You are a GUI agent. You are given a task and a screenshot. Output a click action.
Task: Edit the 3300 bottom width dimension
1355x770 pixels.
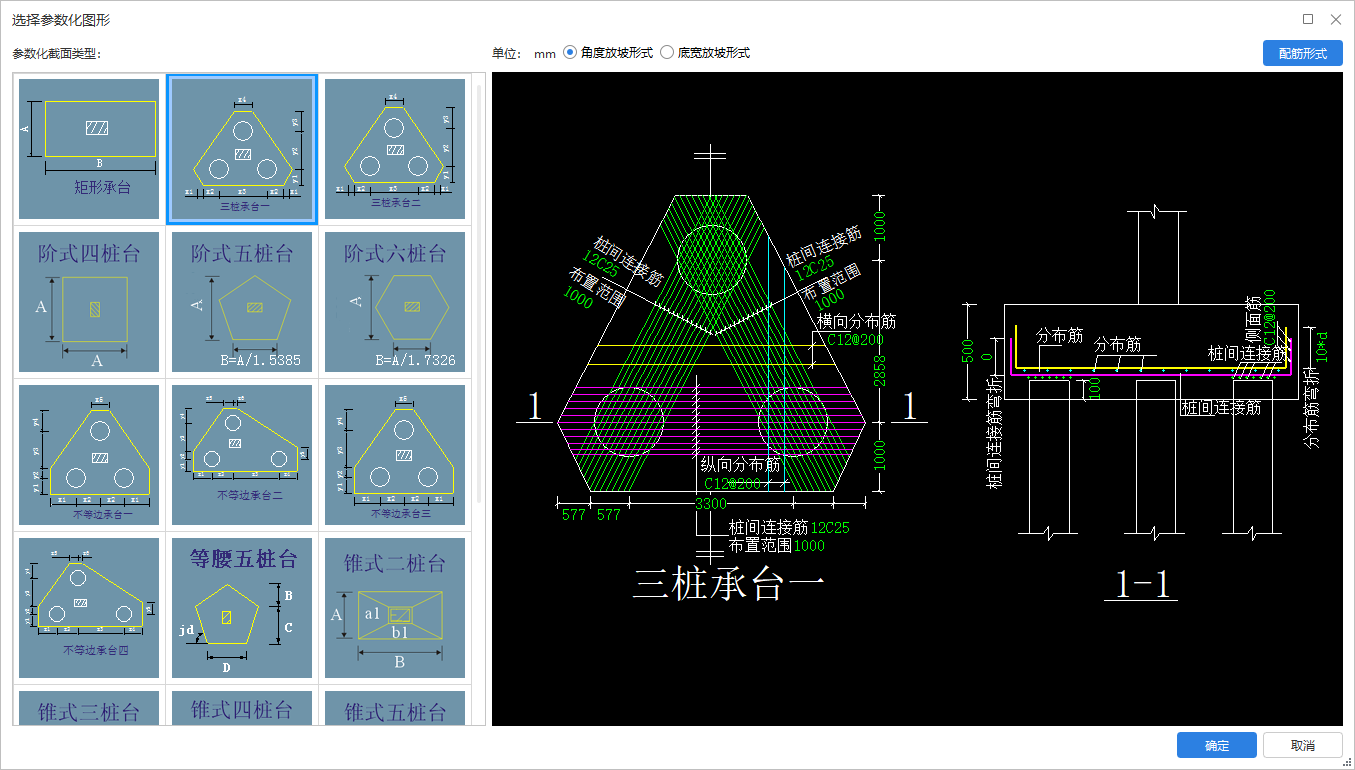(710, 504)
